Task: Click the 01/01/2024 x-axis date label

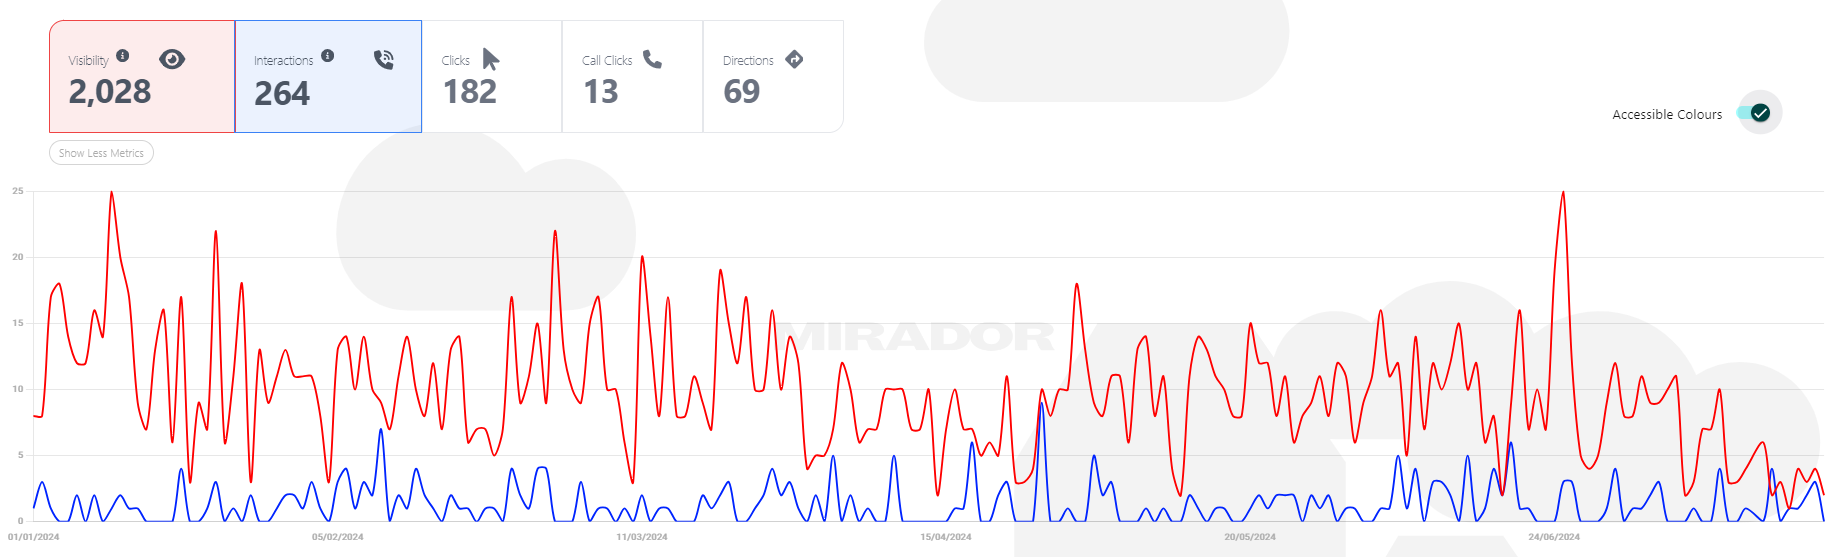Action: (34, 537)
